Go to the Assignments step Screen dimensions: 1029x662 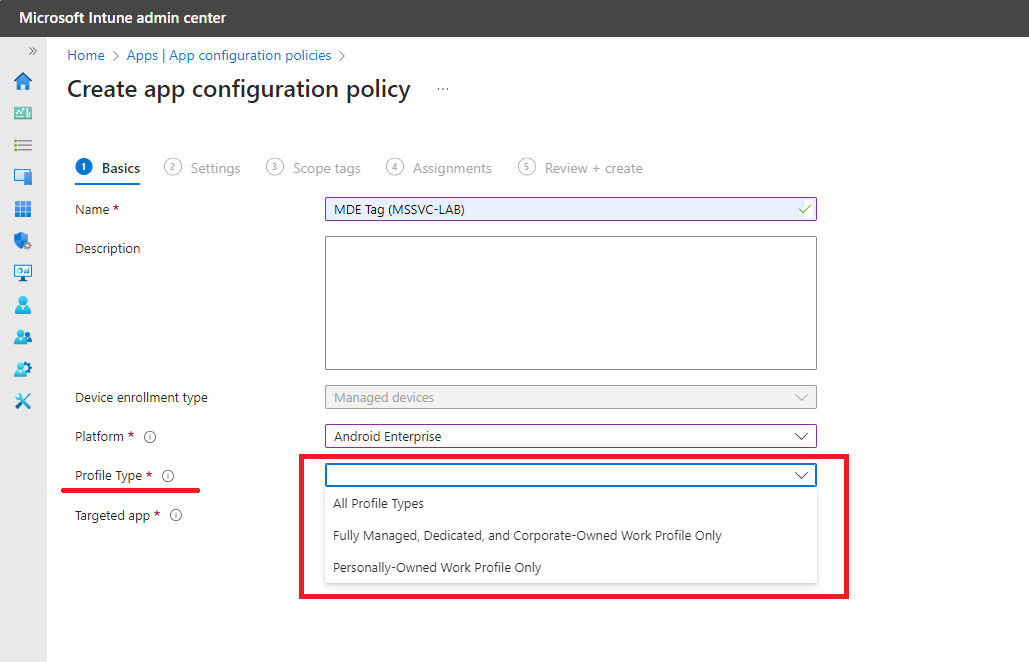[x=439, y=168]
